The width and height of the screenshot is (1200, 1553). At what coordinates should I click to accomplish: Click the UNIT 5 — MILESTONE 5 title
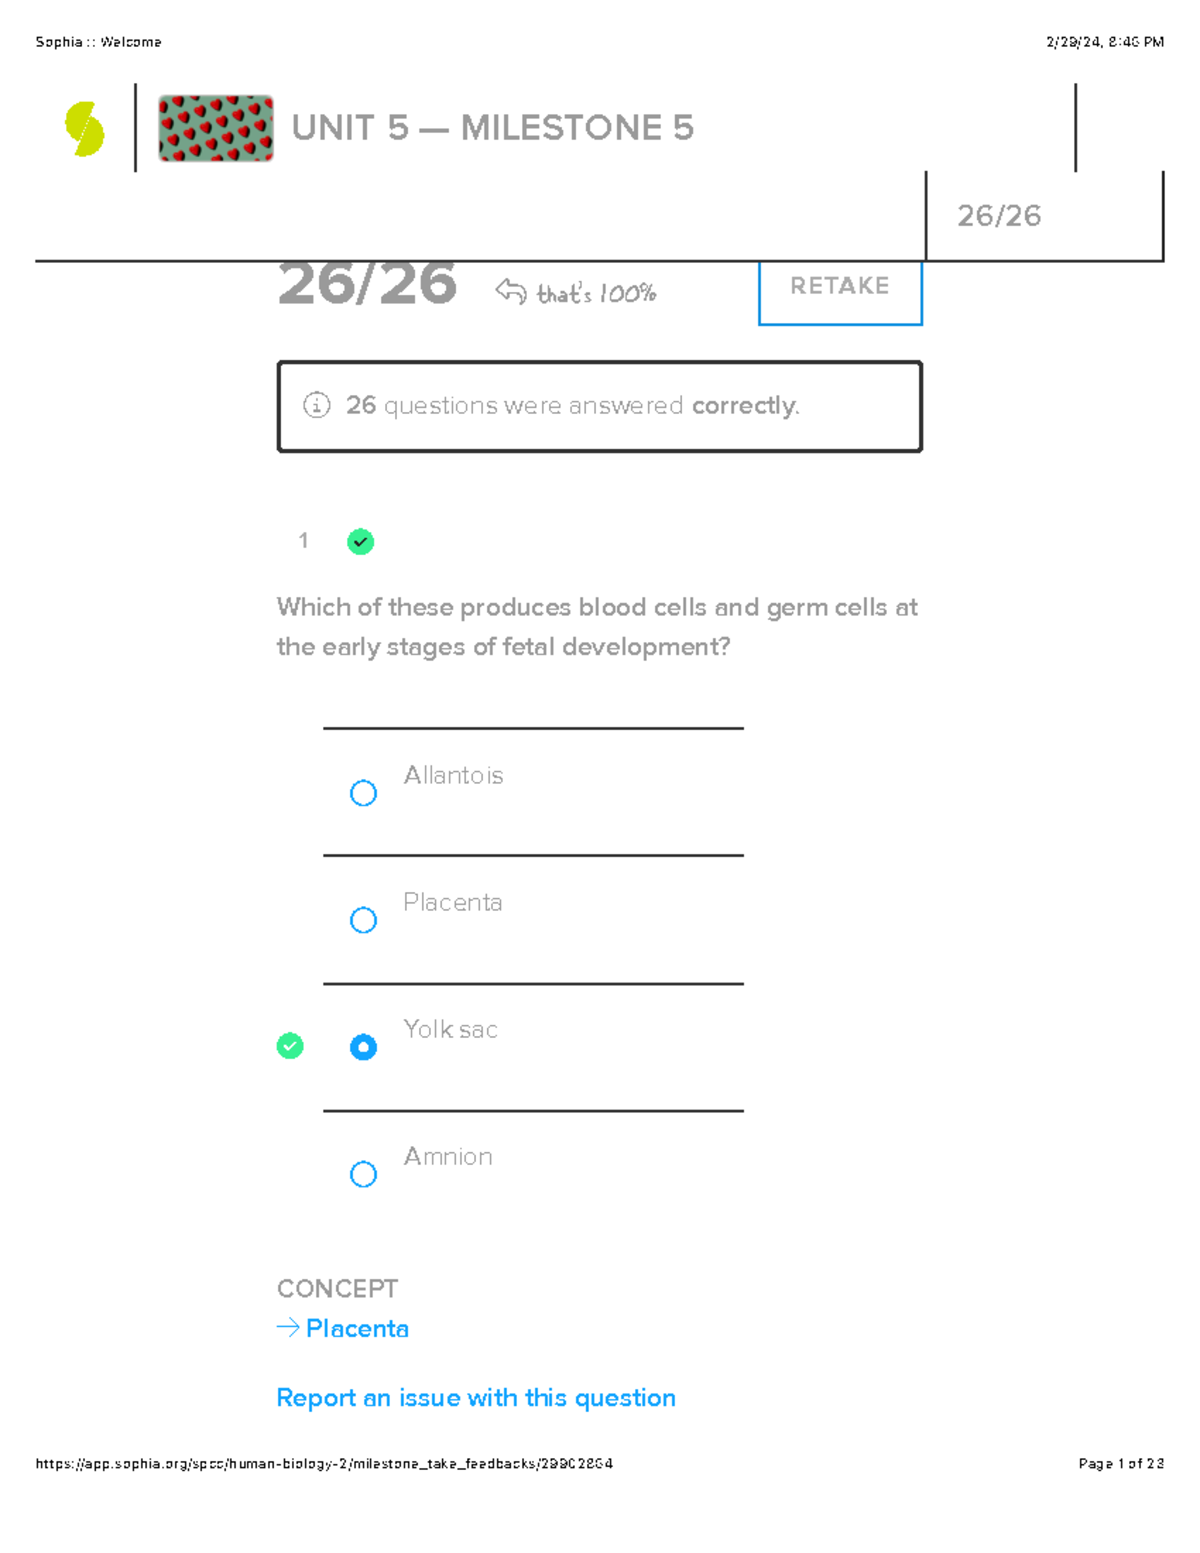(493, 128)
